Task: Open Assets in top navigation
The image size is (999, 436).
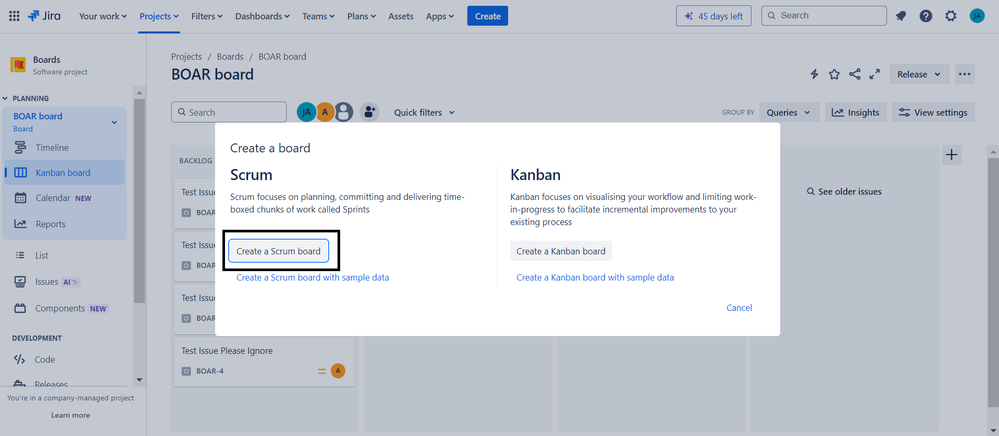Action: click(401, 17)
